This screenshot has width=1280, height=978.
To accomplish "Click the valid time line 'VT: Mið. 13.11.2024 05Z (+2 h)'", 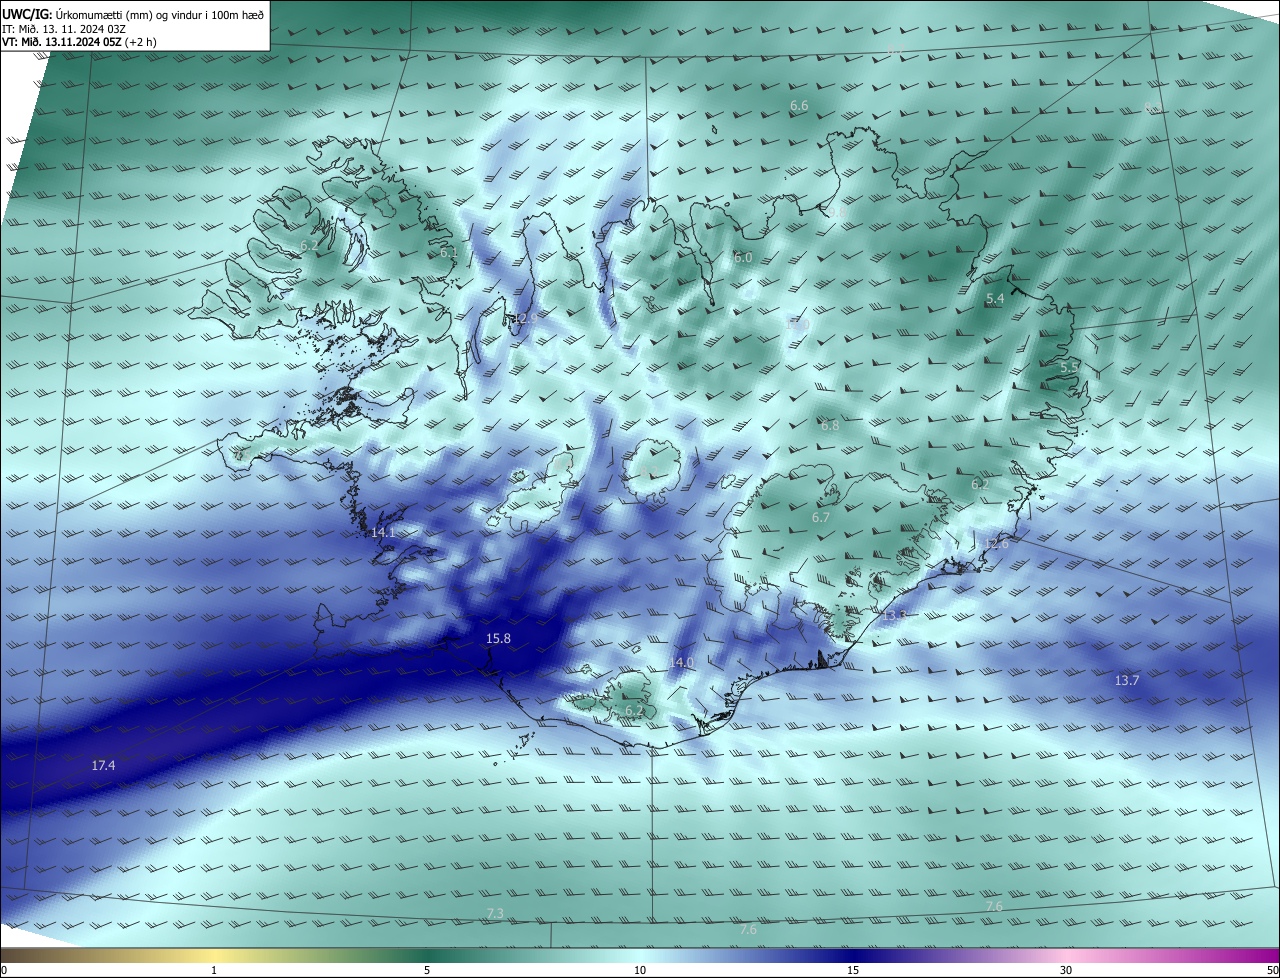I will click(80, 42).
